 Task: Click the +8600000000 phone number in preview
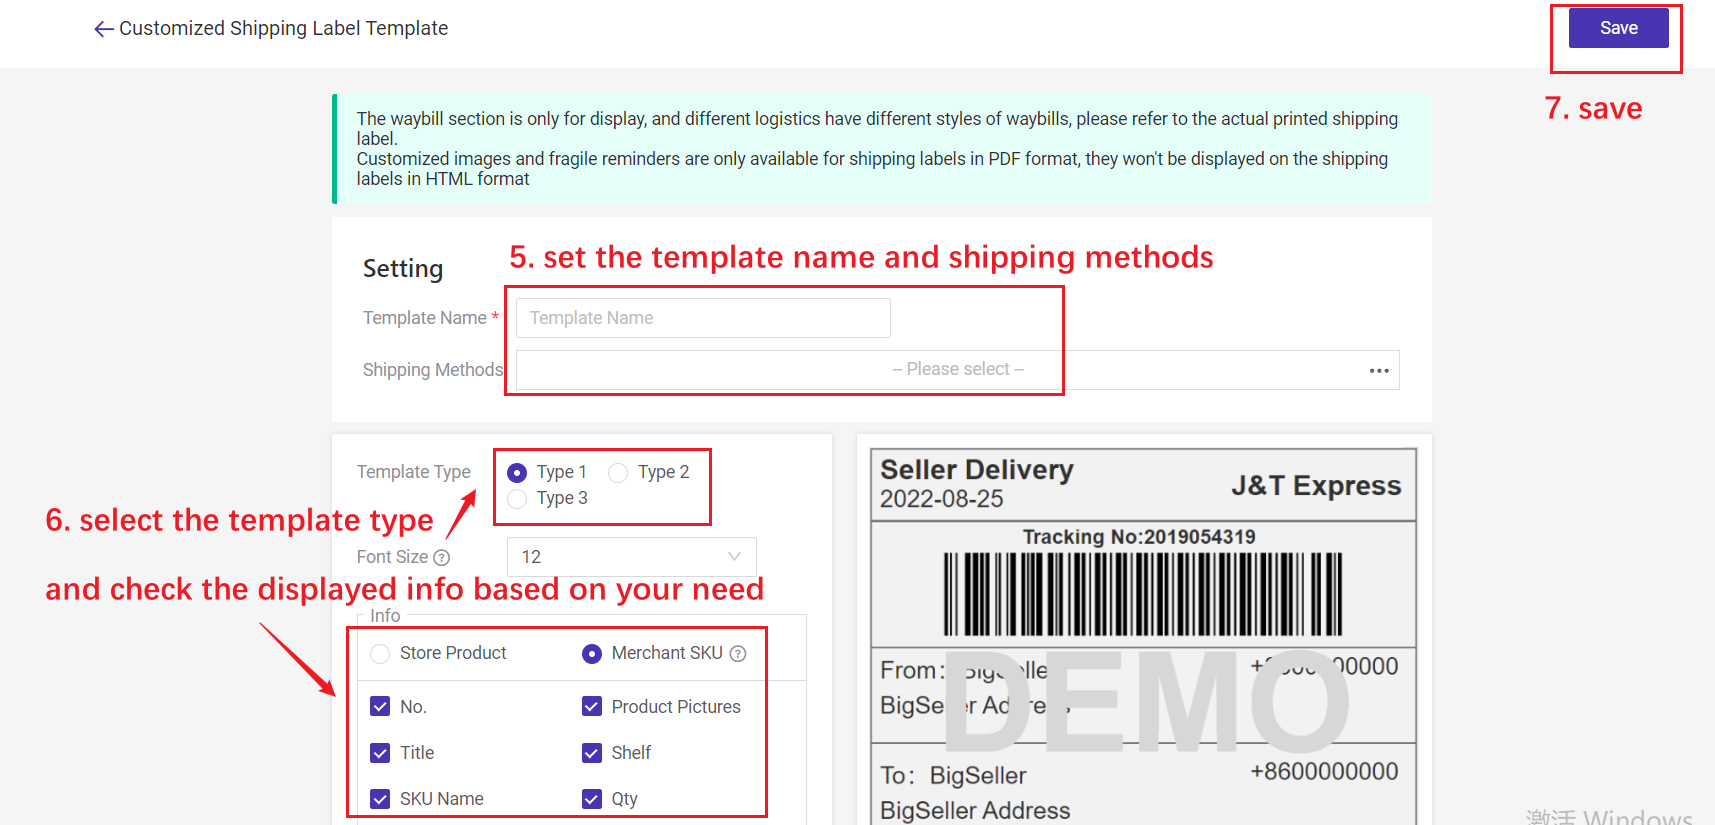click(x=1324, y=772)
